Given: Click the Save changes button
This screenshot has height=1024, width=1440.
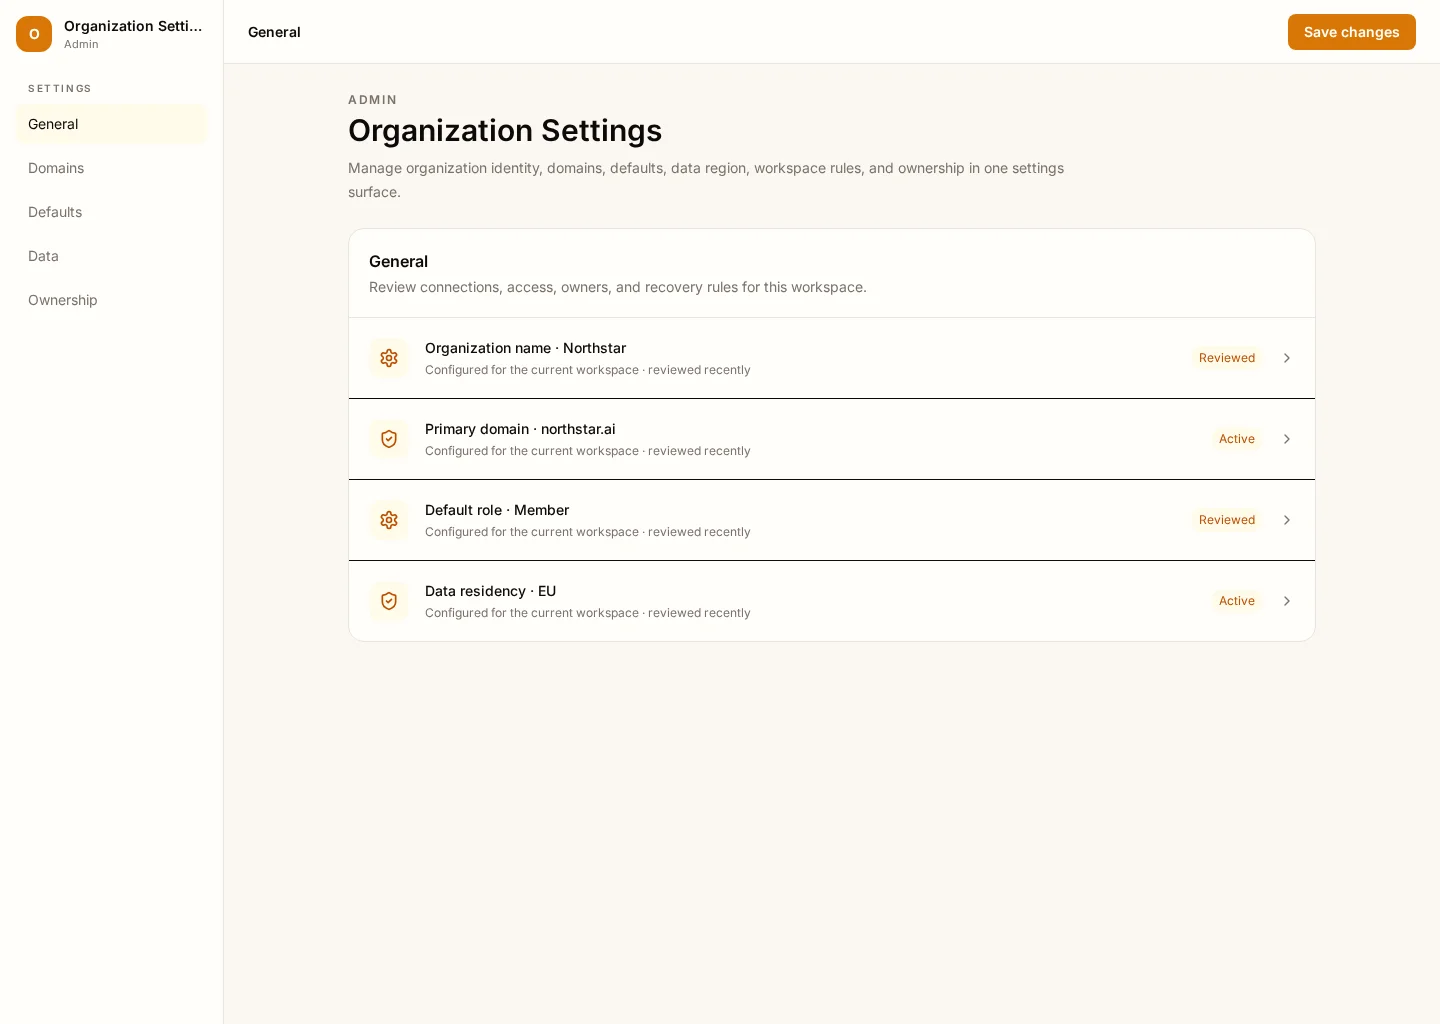Looking at the screenshot, I should (x=1351, y=32).
